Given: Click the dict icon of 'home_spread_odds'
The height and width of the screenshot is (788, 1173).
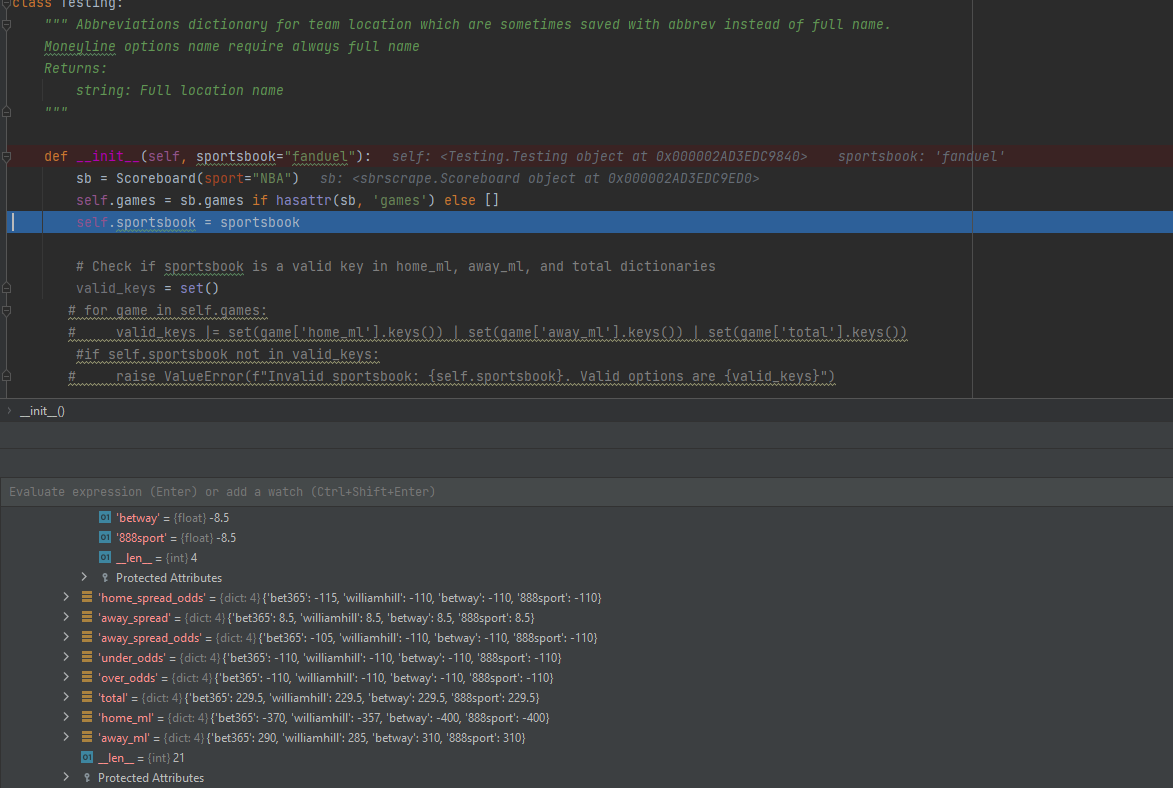Looking at the screenshot, I should tap(87, 597).
